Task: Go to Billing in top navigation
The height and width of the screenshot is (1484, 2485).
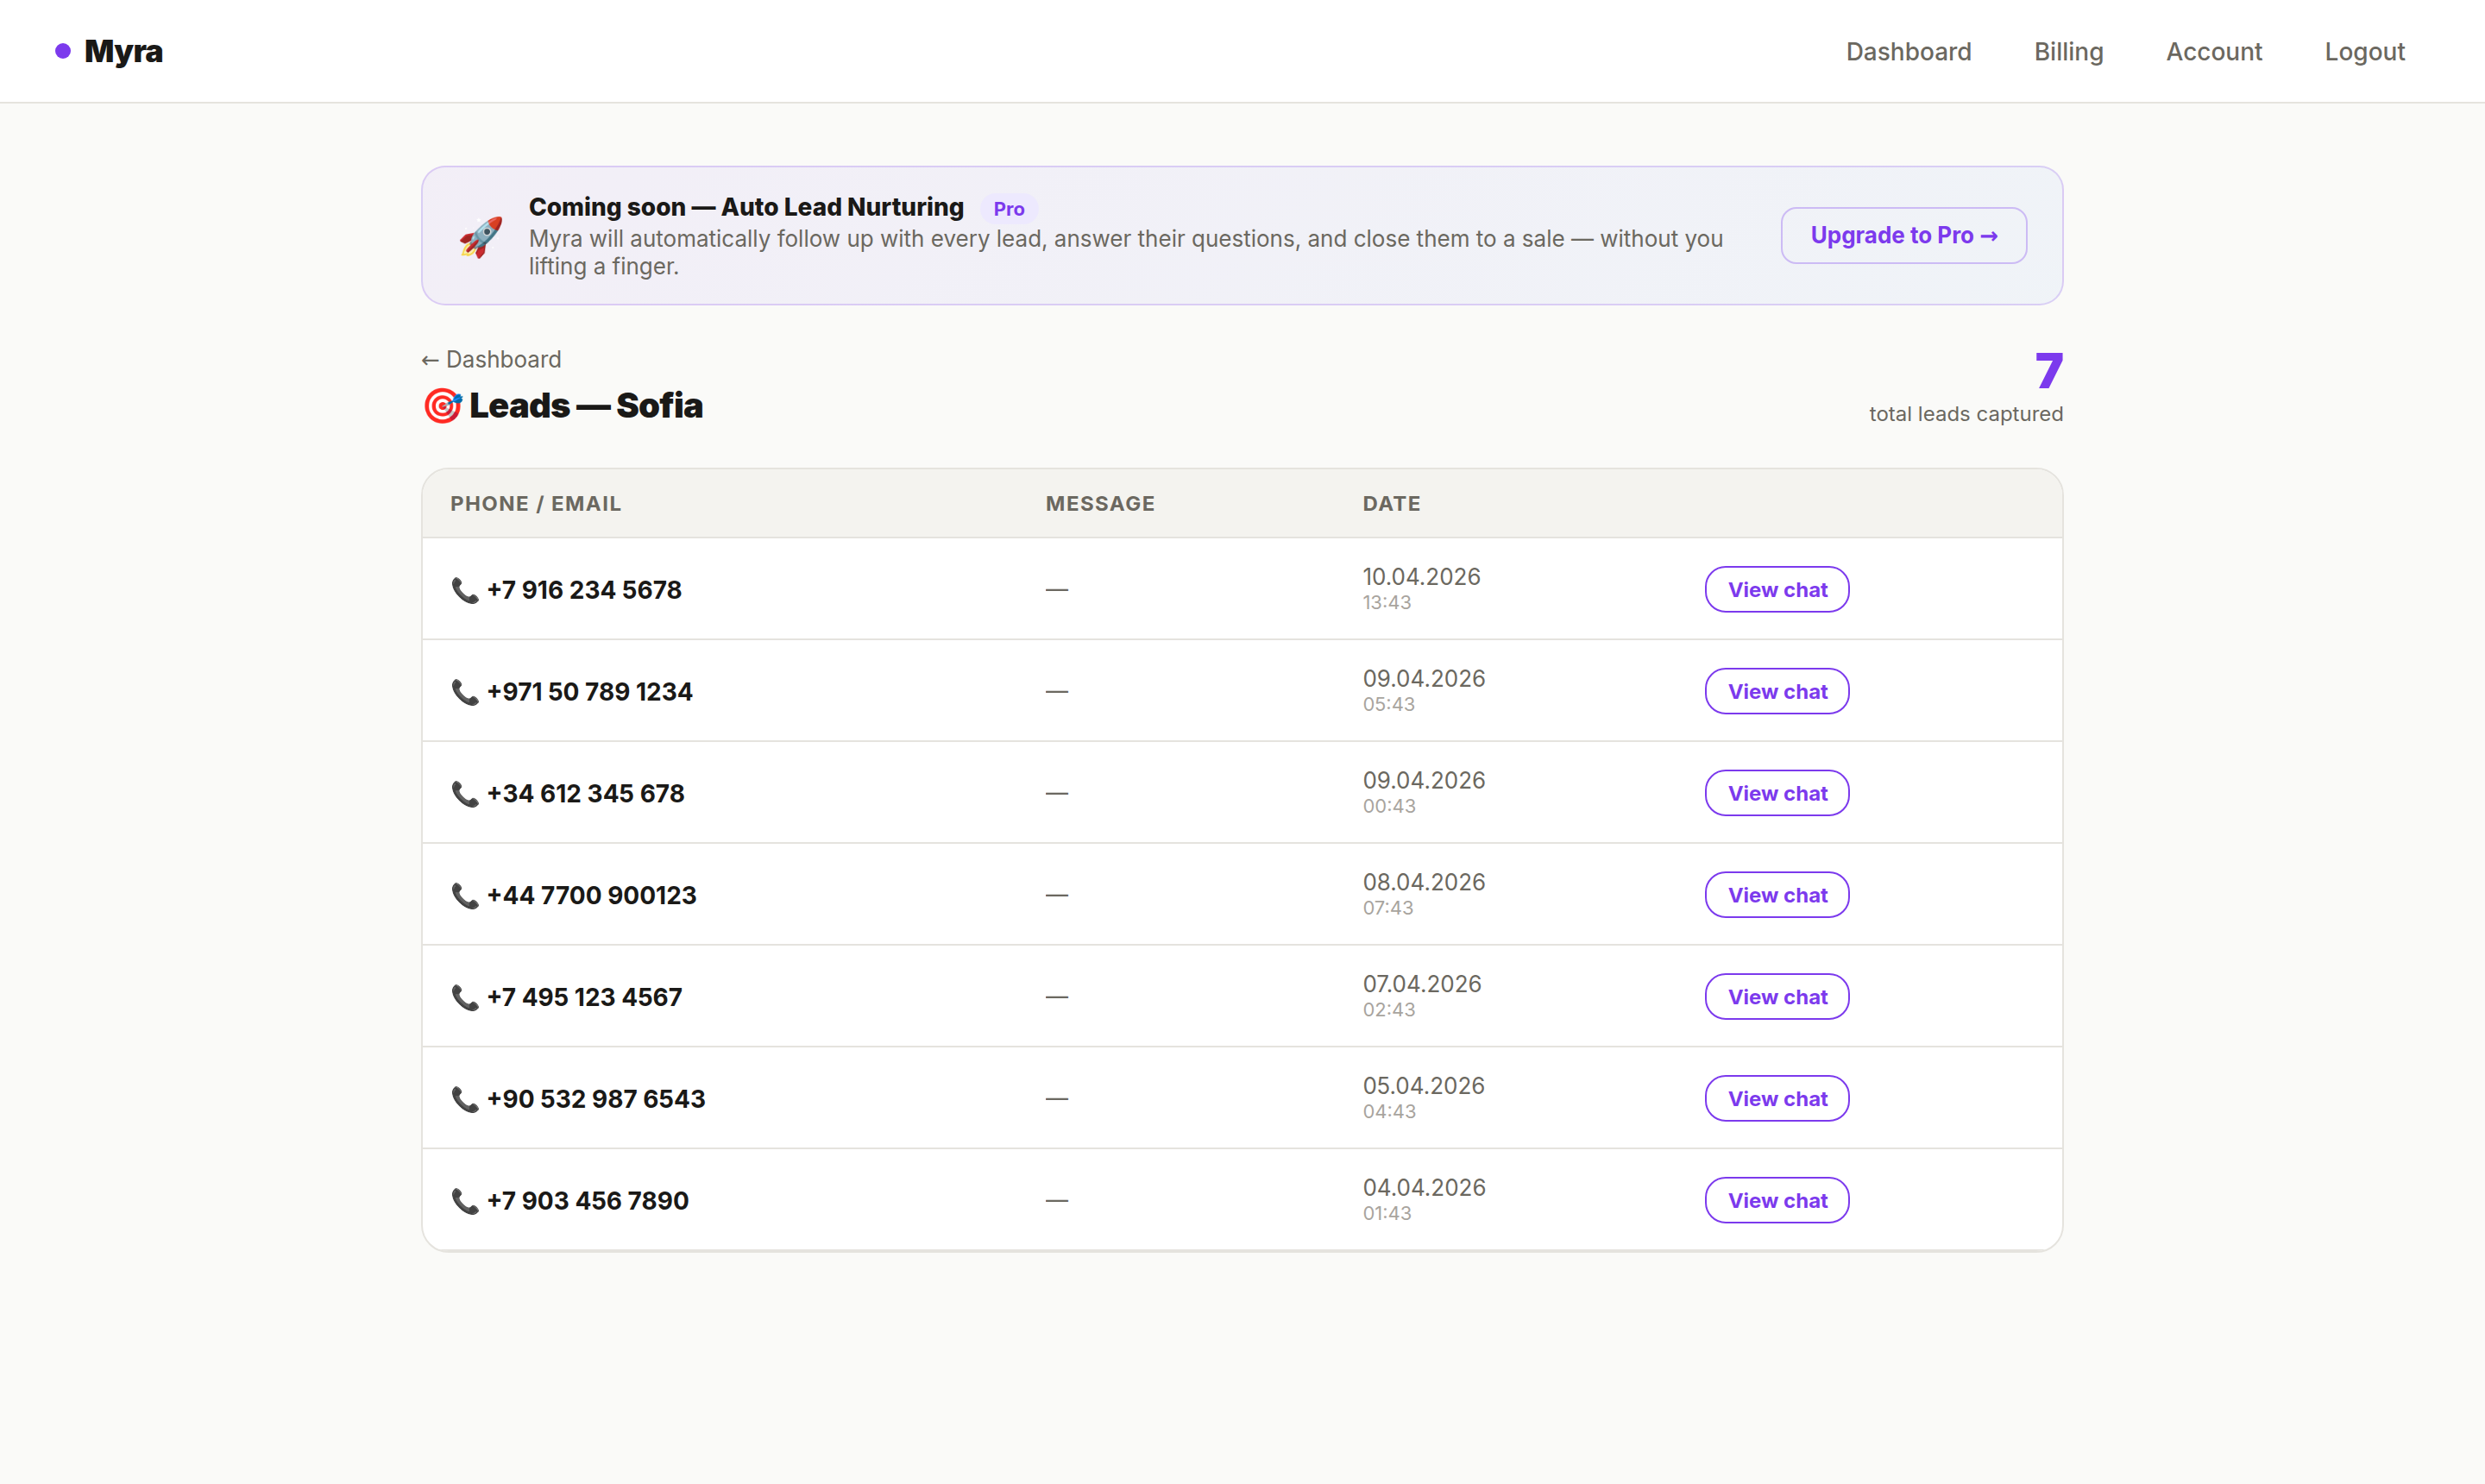Action: pyautogui.click(x=2068, y=52)
